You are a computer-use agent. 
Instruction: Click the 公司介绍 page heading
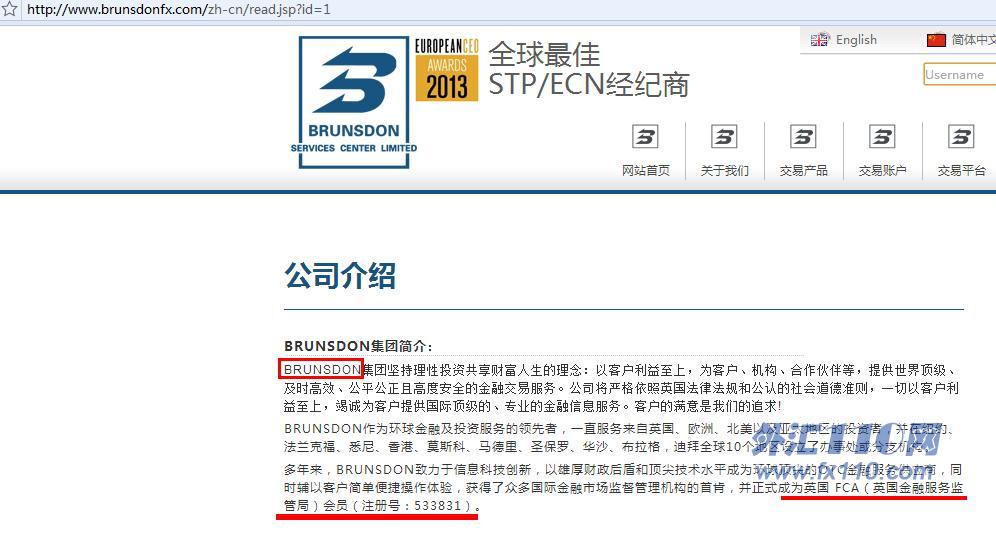(x=340, y=276)
